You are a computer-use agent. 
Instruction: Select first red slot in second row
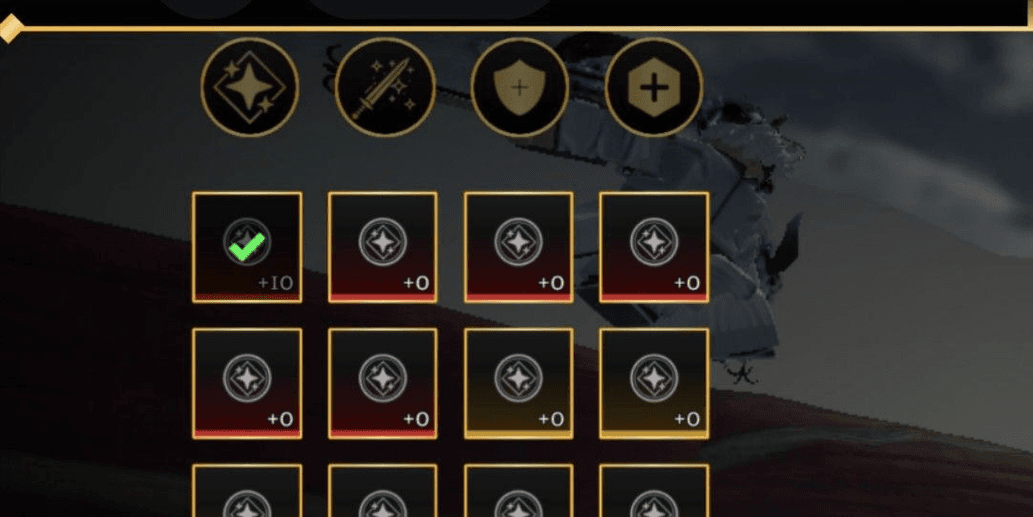pyautogui.click(x=247, y=383)
